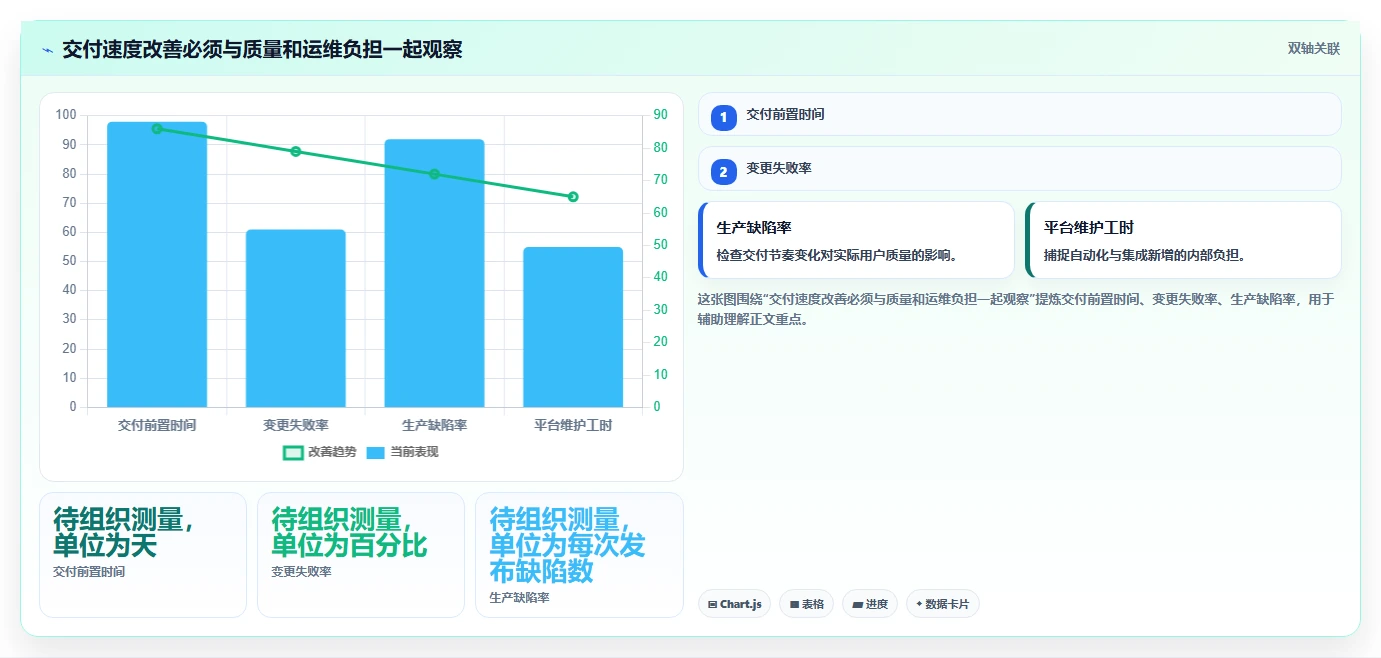Click the 双轴关联 label in header
Screen dimensions: 1381x658
tap(1313, 49)
